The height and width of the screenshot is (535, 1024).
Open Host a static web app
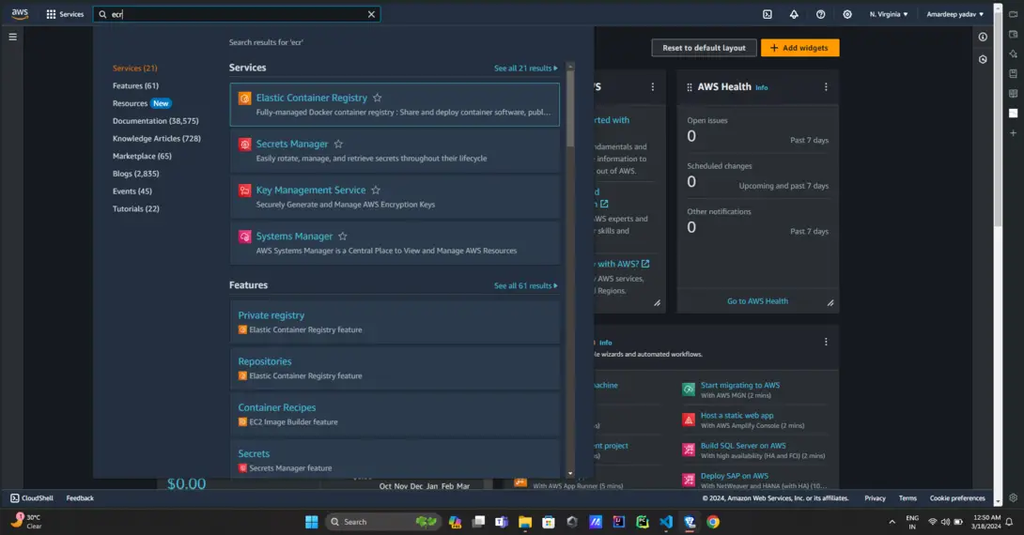(x=737, y=415)
